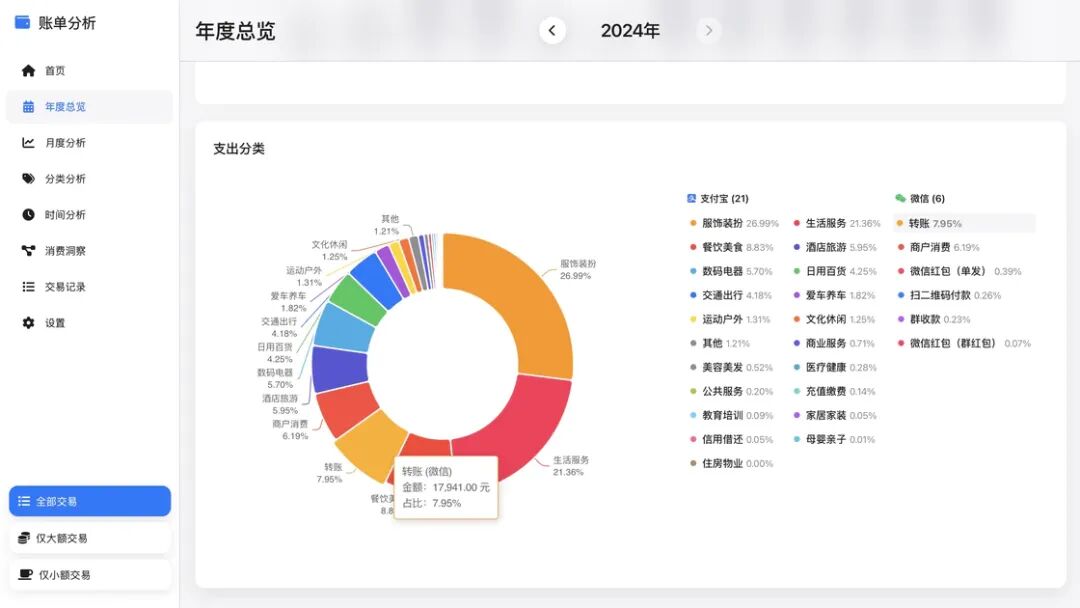Toggle 服饰装扮 26.99% legend item
The height and width of the screenshot is (608, 1080).
(x=734, y=223)
